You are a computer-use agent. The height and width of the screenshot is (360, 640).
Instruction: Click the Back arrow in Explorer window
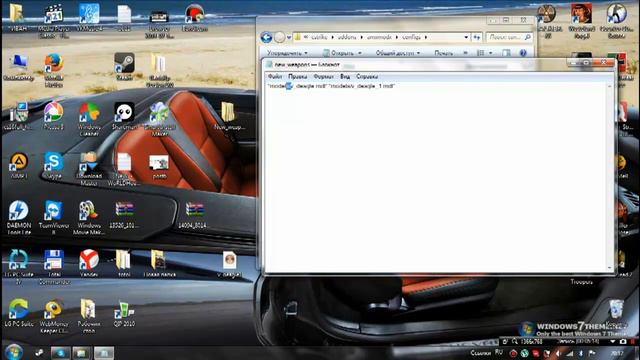pos(267,38)
